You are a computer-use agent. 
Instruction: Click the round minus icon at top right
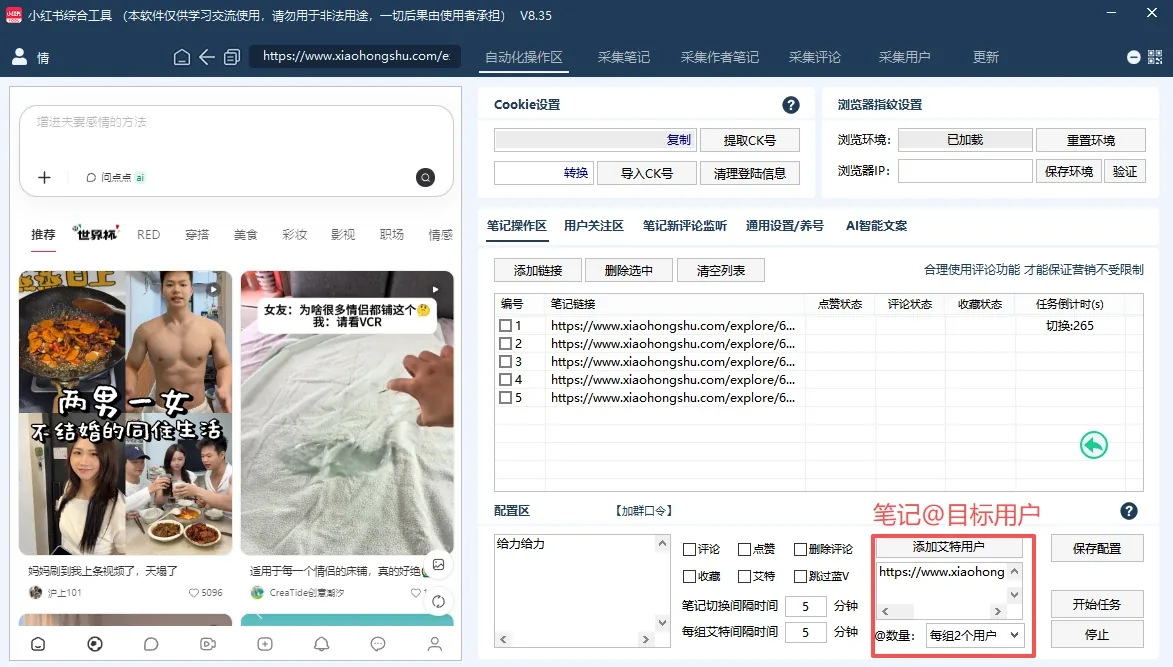point(1133,57)
